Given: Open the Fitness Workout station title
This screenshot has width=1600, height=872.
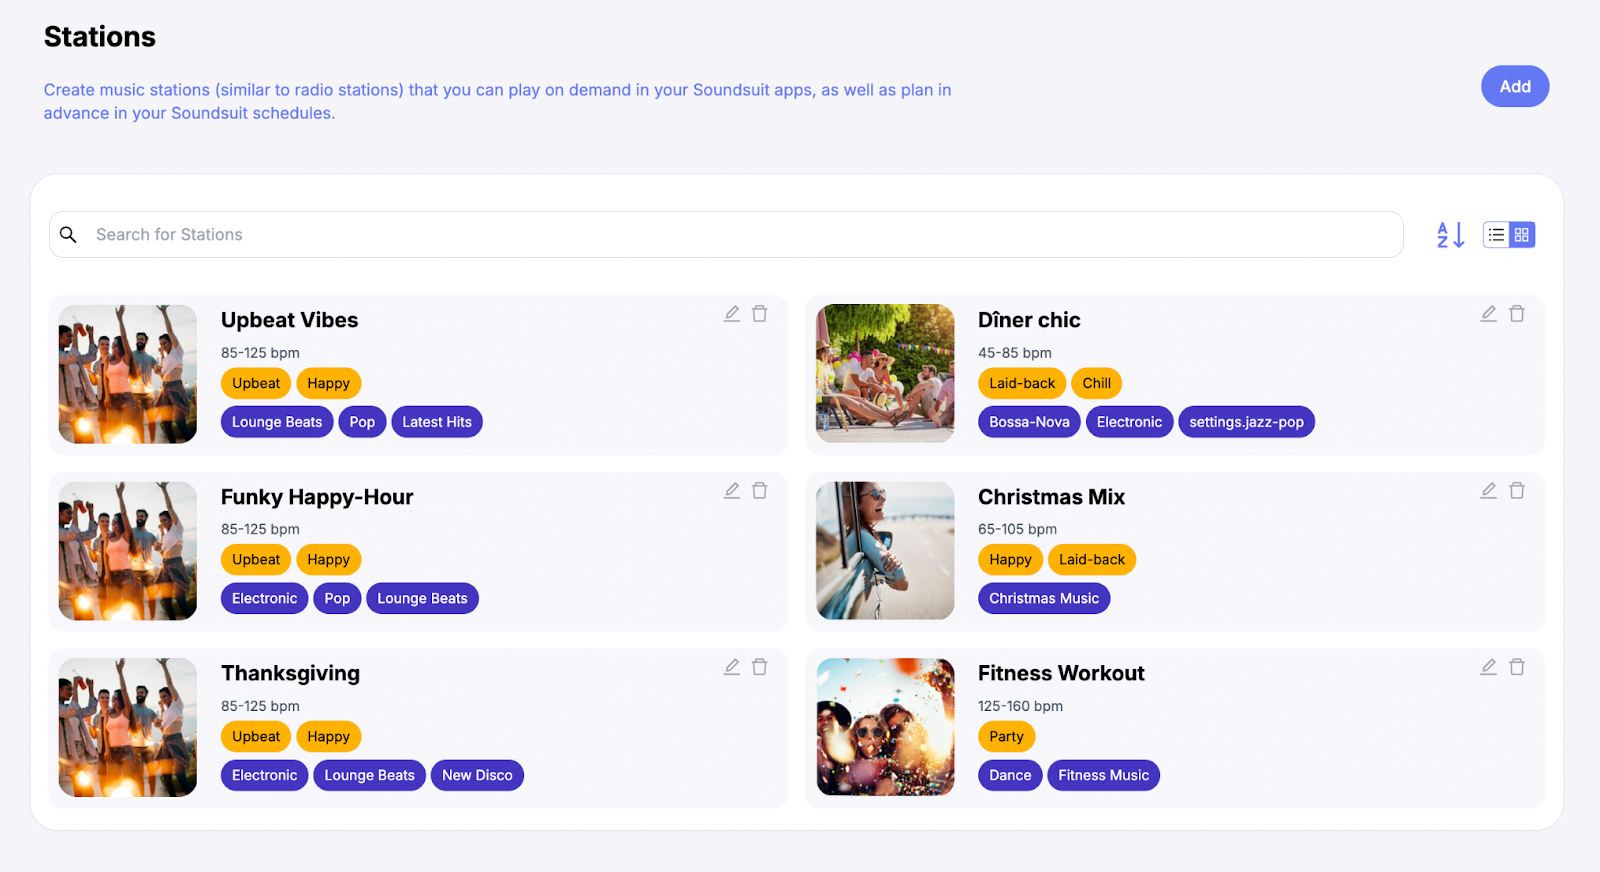Looking at the screenshot, I should point(1060,674).
